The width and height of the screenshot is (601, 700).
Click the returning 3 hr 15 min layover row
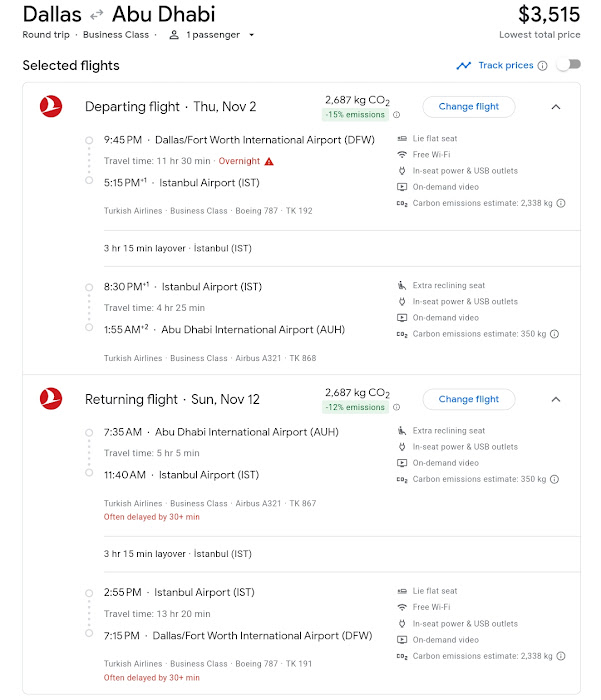point(342,554)
